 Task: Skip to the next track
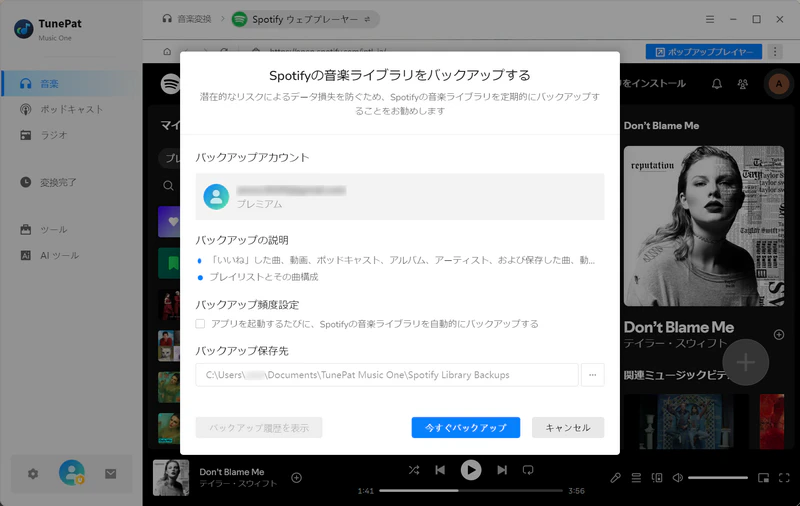coord(502,470)
